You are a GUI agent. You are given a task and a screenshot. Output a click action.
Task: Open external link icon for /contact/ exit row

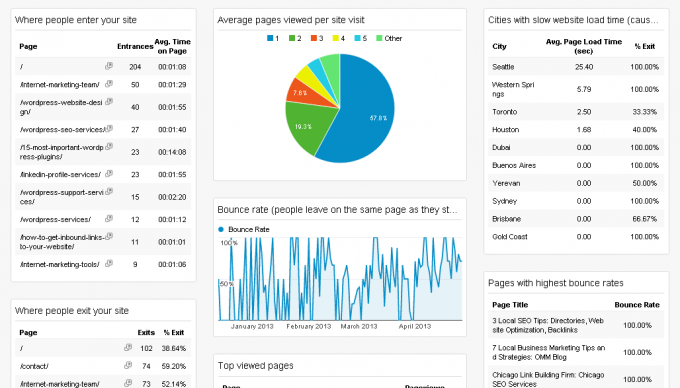pos(128,365)
